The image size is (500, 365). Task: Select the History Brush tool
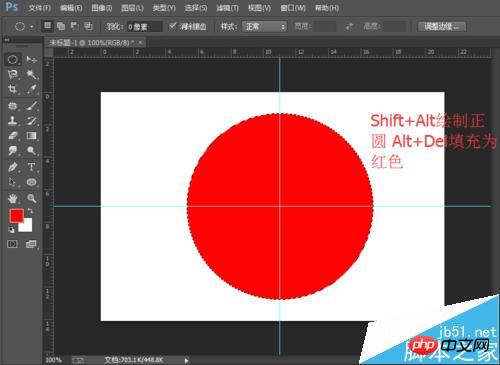click(32, 121)
